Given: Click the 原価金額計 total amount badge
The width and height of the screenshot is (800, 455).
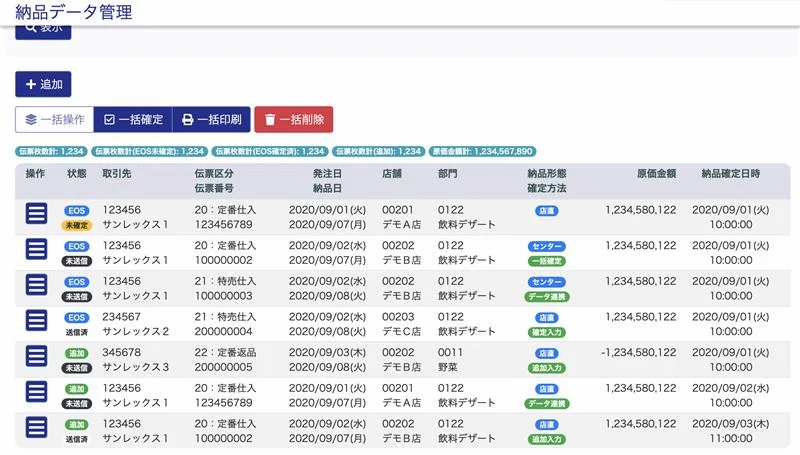Looking at the screenshot, I should (x=480, y=151).
